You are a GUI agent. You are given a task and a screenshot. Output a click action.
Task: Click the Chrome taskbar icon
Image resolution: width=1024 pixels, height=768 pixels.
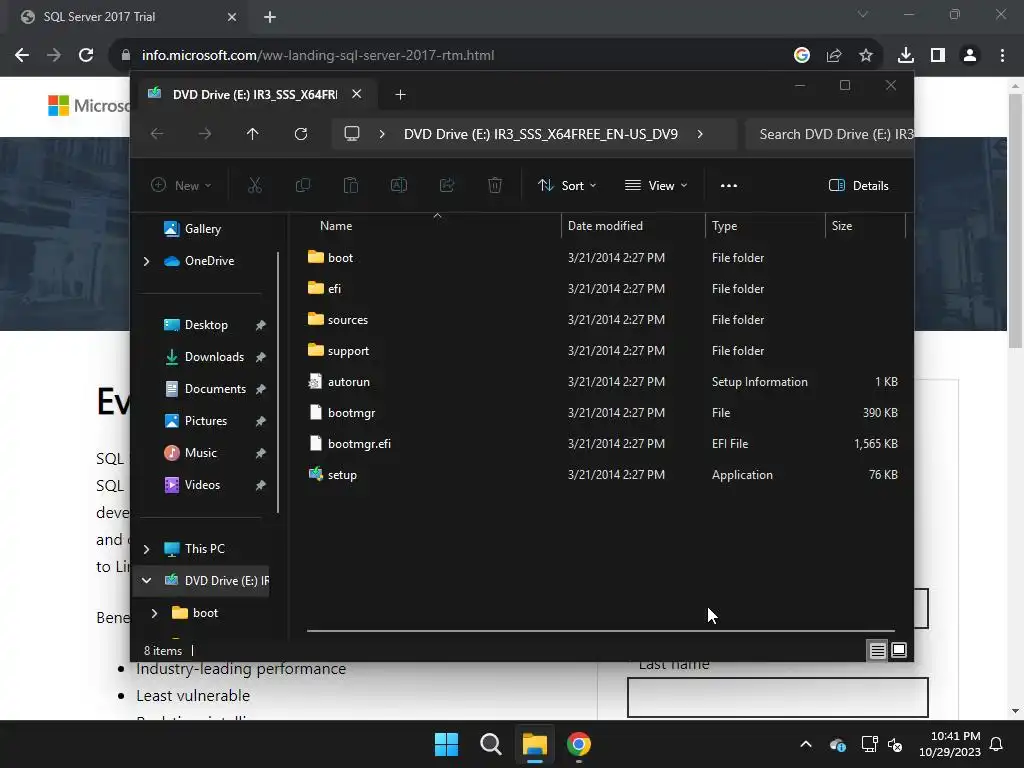579,744
